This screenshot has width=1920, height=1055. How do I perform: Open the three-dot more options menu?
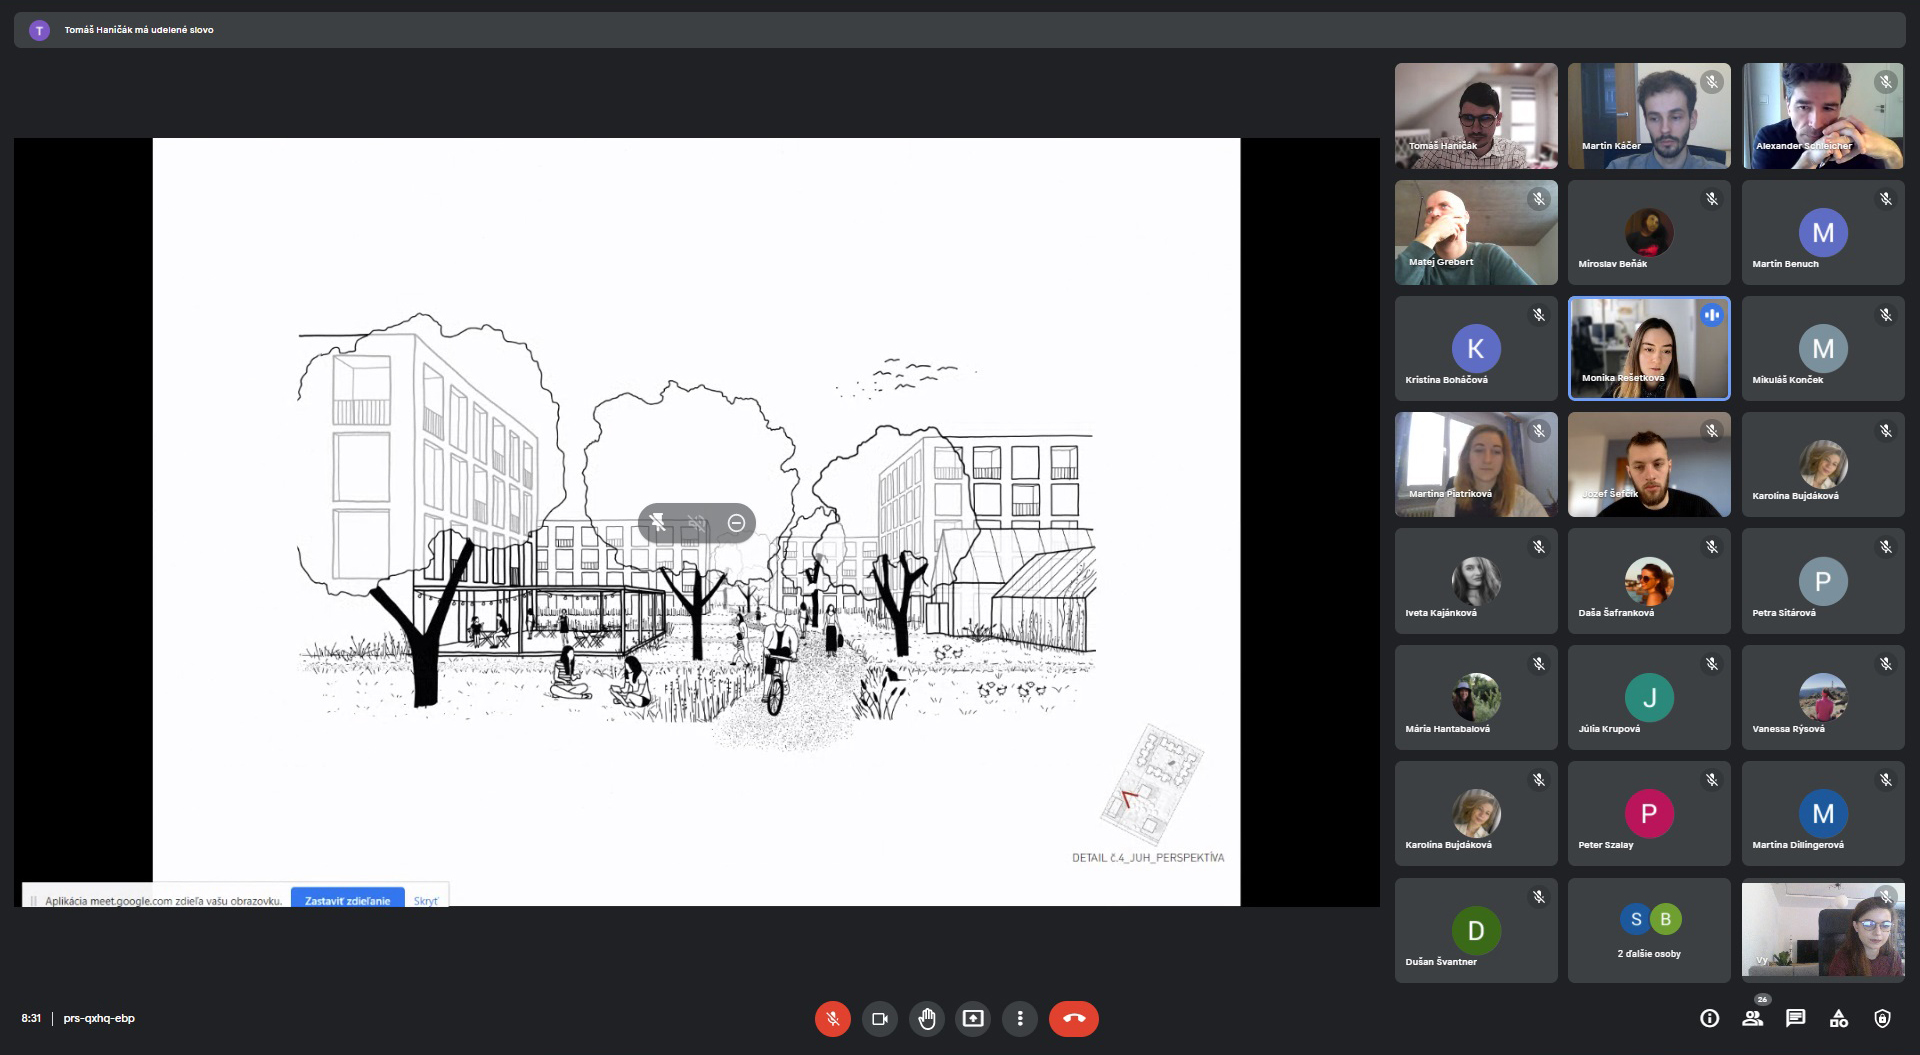pos(1020,1018)
